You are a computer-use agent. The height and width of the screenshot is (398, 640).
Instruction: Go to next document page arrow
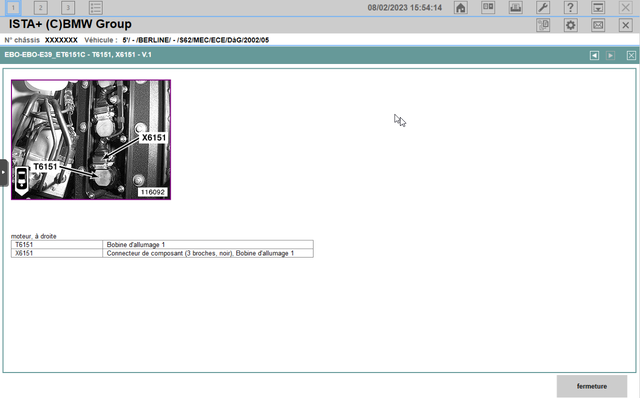[x=610, y=56]
